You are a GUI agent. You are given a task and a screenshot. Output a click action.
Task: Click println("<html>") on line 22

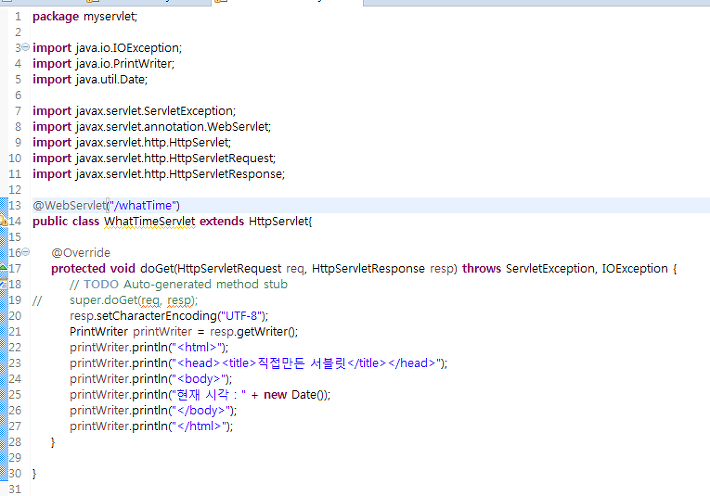click(x=149, y=347)
